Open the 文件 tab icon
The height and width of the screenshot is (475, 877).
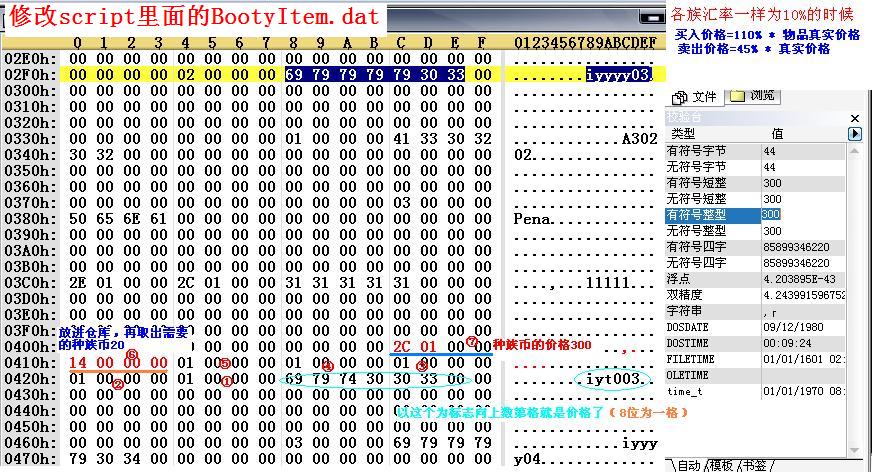(x=680, y=97)
